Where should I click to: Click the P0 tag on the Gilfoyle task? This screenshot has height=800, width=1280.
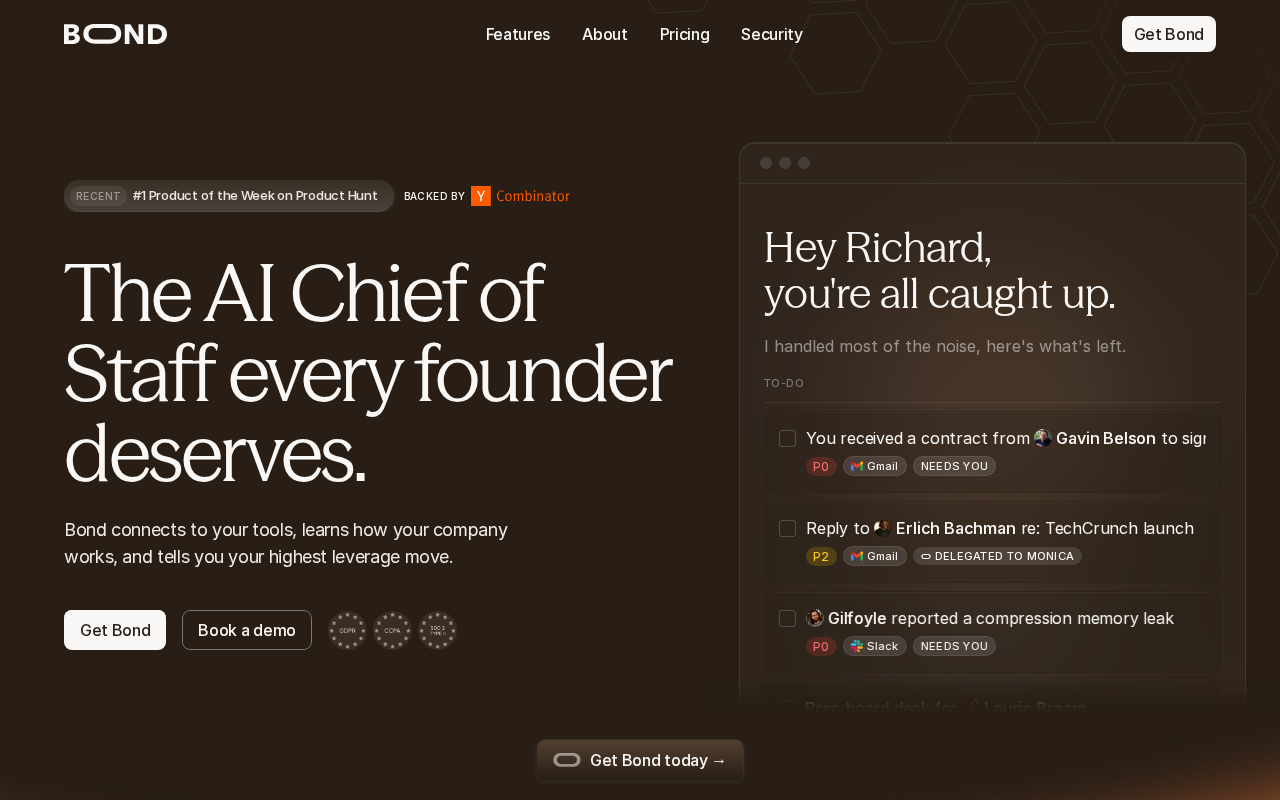(x=821, y=646)
